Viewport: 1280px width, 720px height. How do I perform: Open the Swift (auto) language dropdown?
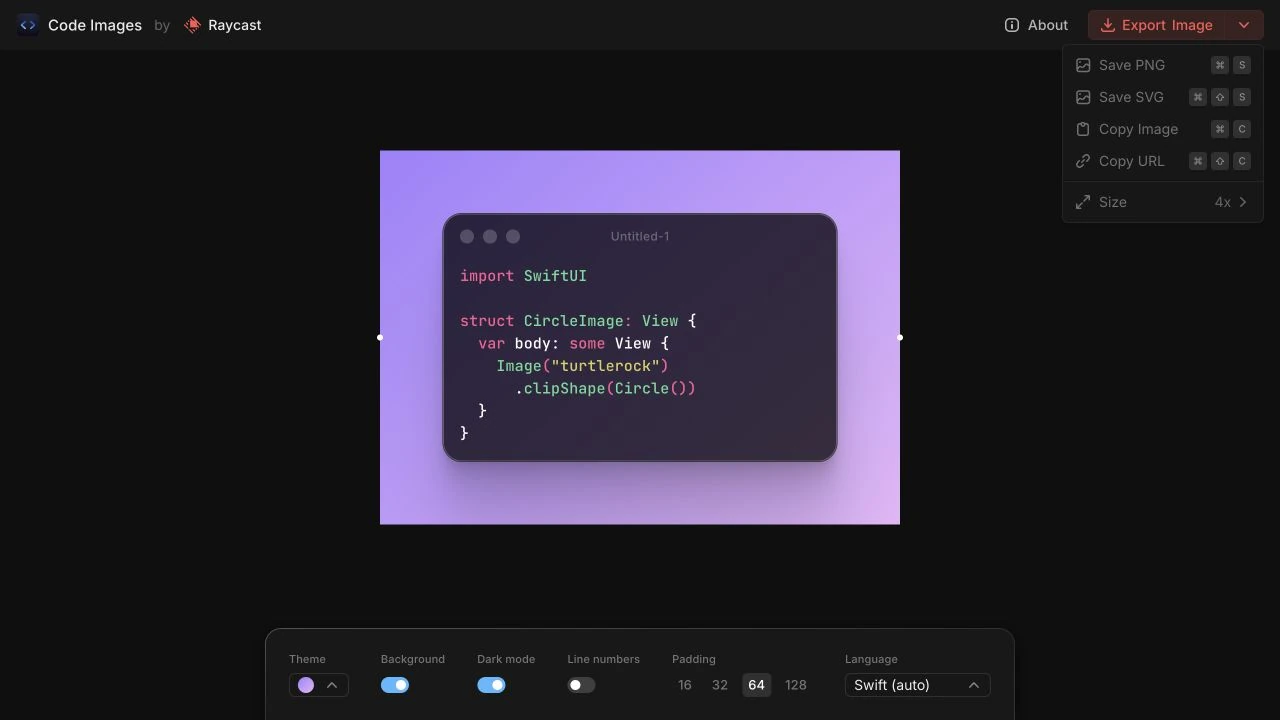[x=917, y=685]
